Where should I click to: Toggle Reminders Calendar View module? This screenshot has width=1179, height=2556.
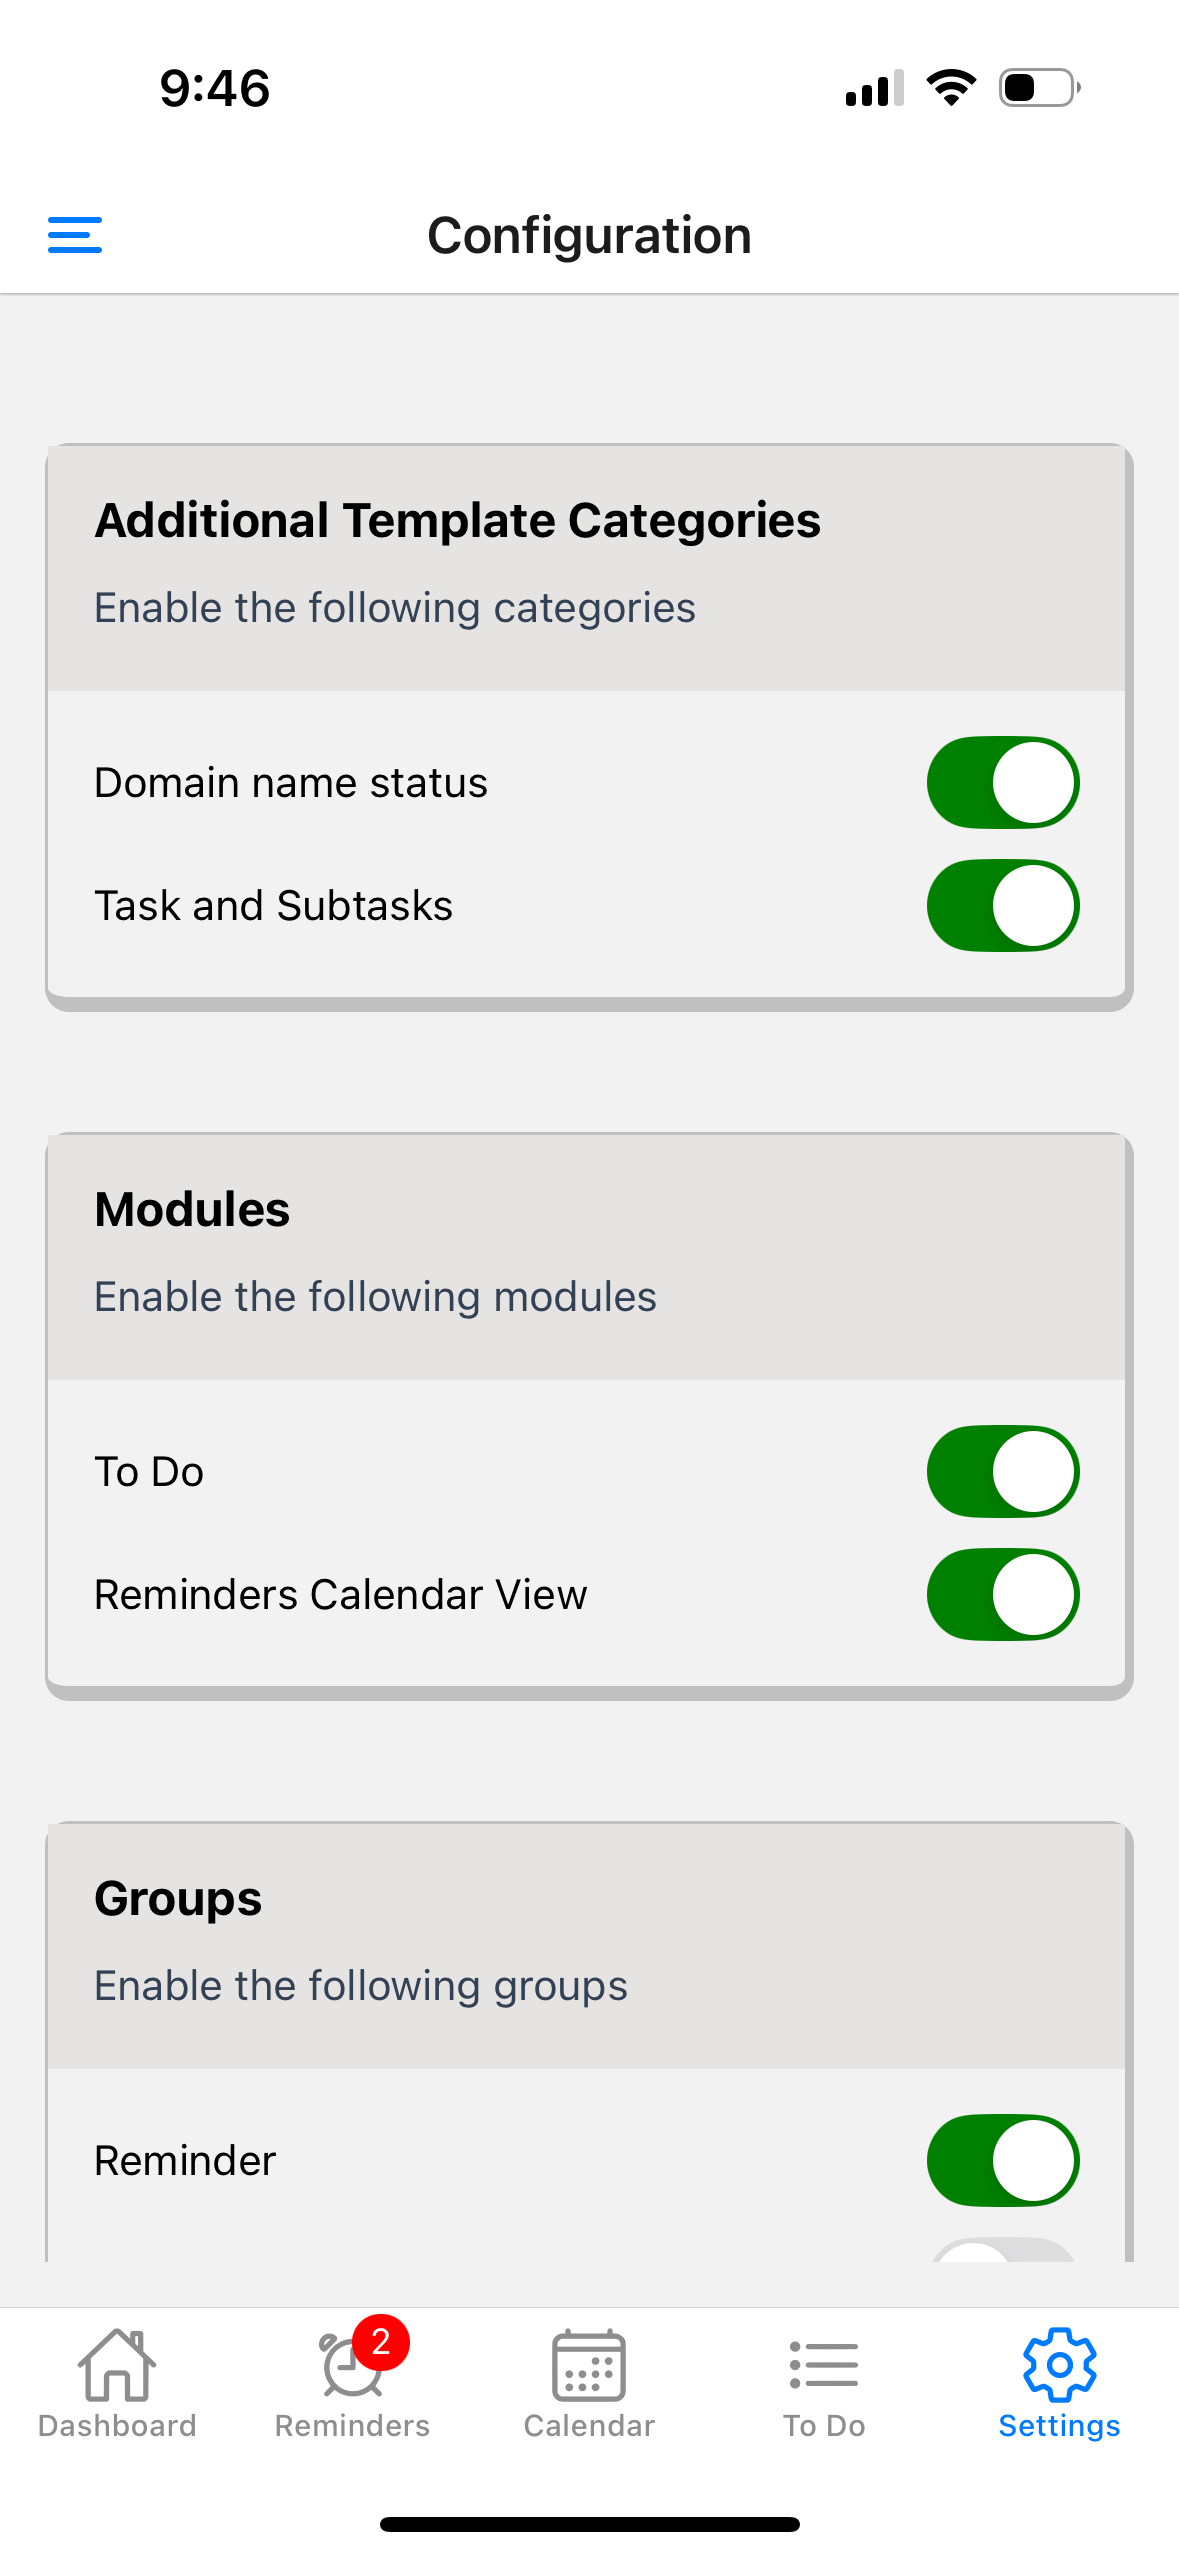click(1002, 1595)
